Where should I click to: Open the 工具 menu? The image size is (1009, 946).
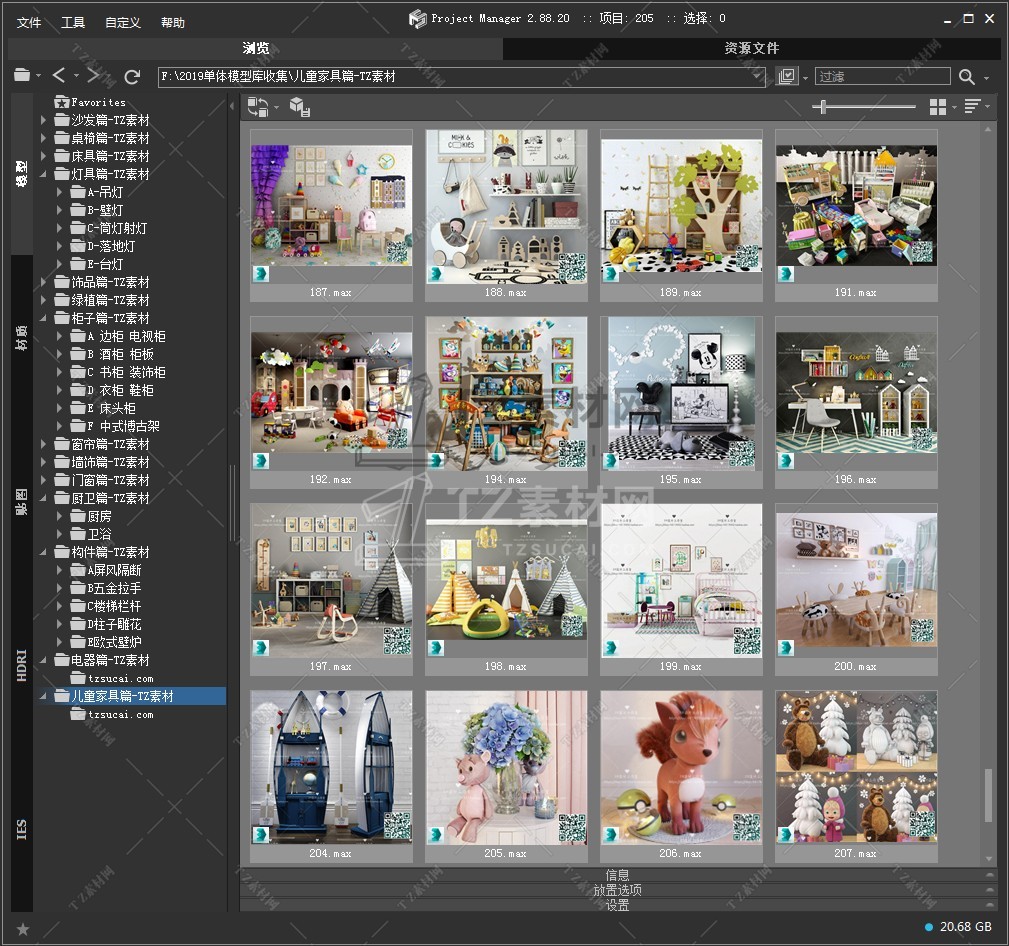point(73,22)
